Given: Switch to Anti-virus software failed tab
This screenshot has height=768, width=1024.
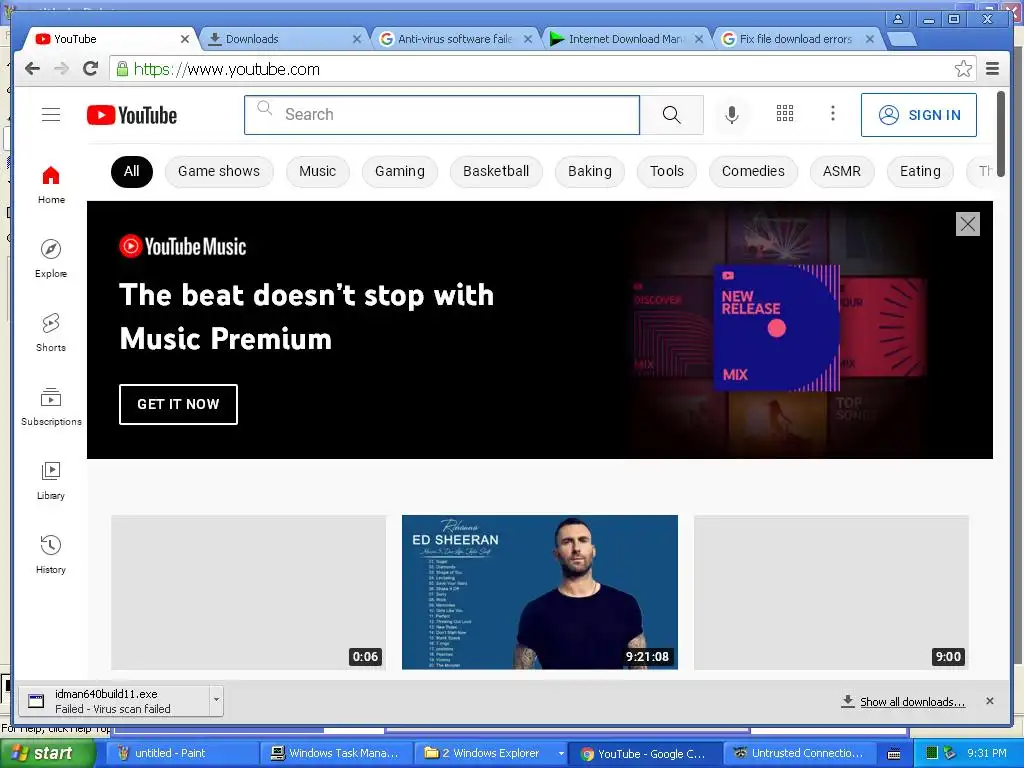Looking at the screenshot, I should (455, 39).
